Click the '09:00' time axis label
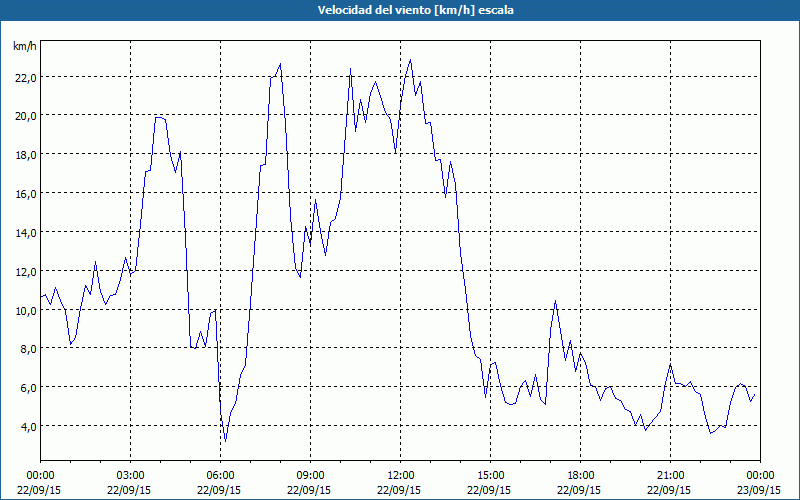Image resolution: width=800 pixels, height=500 pixels. [x=310, y=476]
